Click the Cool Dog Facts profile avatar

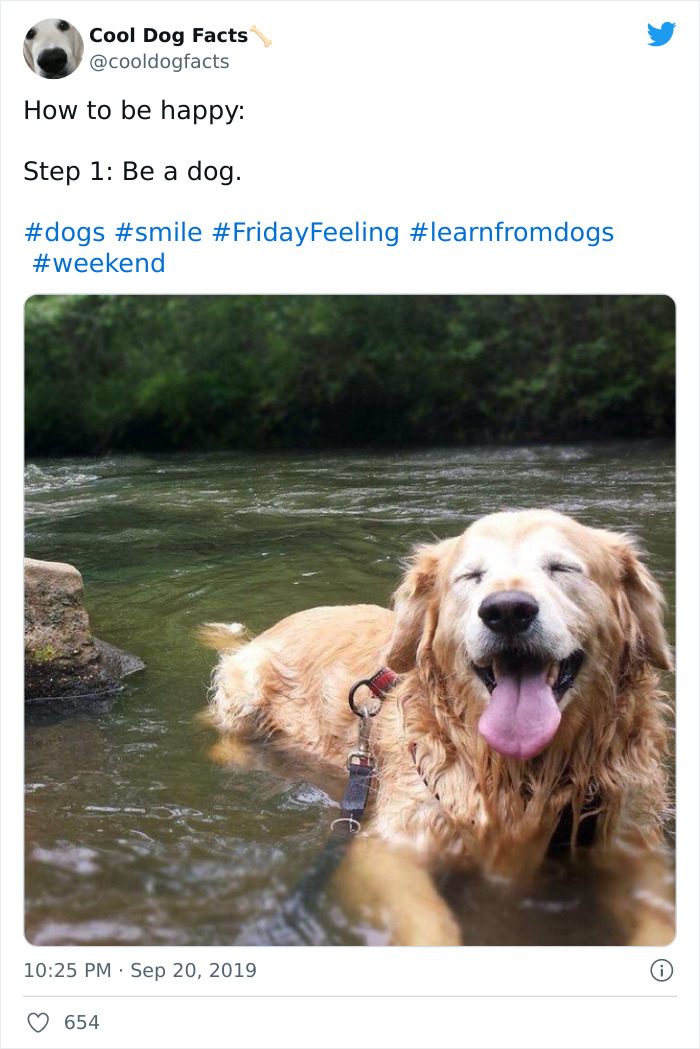(52, 48)
